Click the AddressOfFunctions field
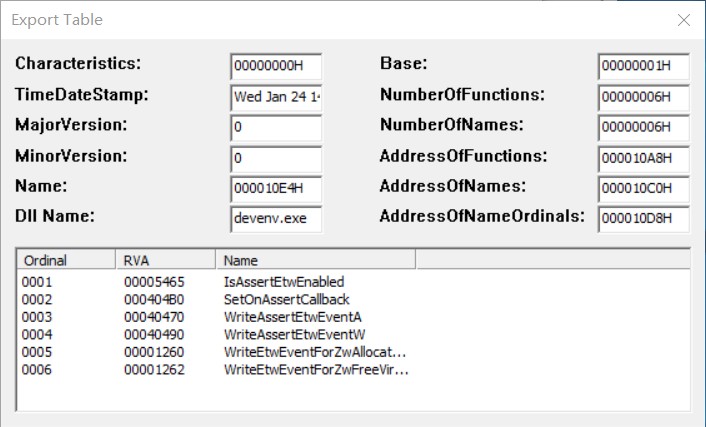Screen dimensions: 706x427 pos(643,159)
